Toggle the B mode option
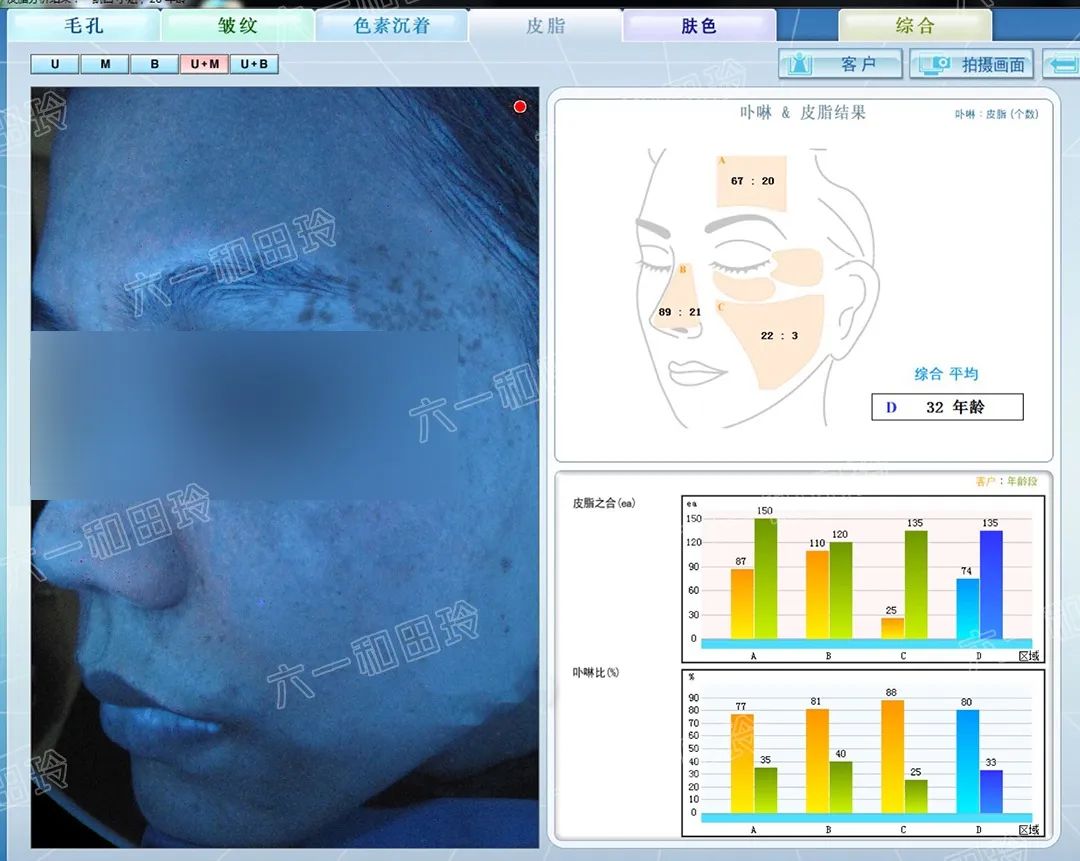The image size is (1080, 861). (154, 63)
